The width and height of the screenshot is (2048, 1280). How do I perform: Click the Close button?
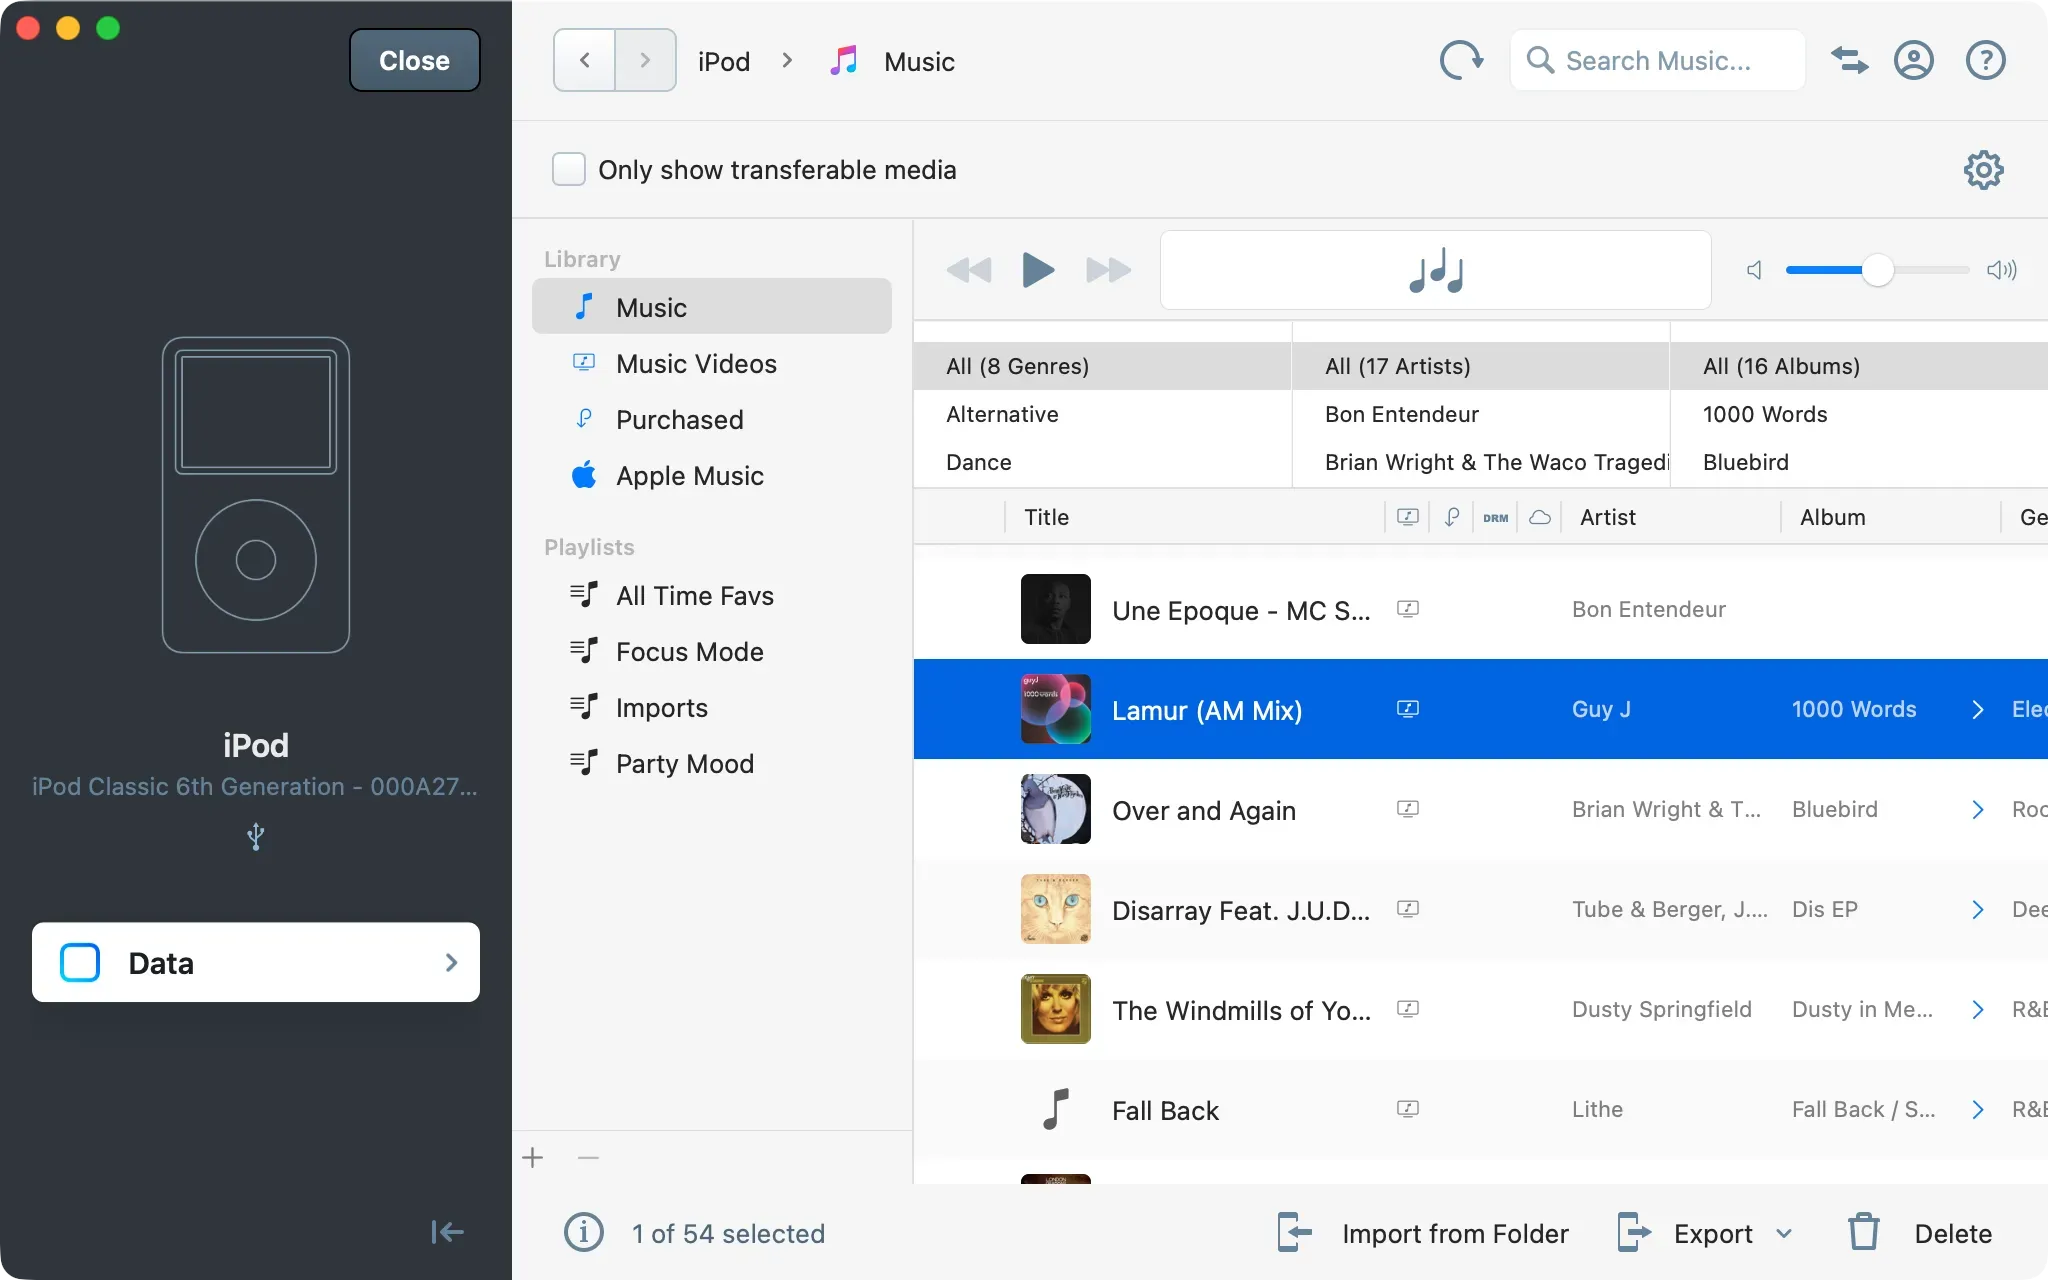click(414, 60)
